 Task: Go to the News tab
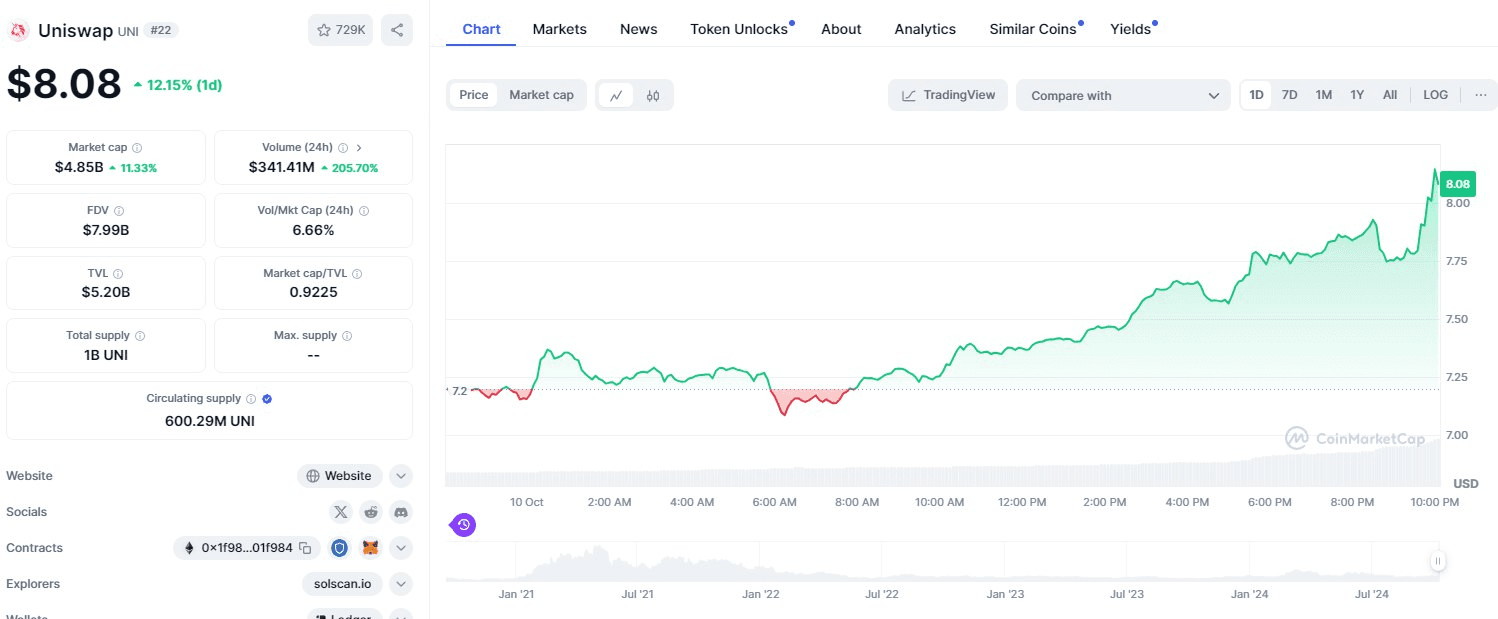click(x=639, y=29)
